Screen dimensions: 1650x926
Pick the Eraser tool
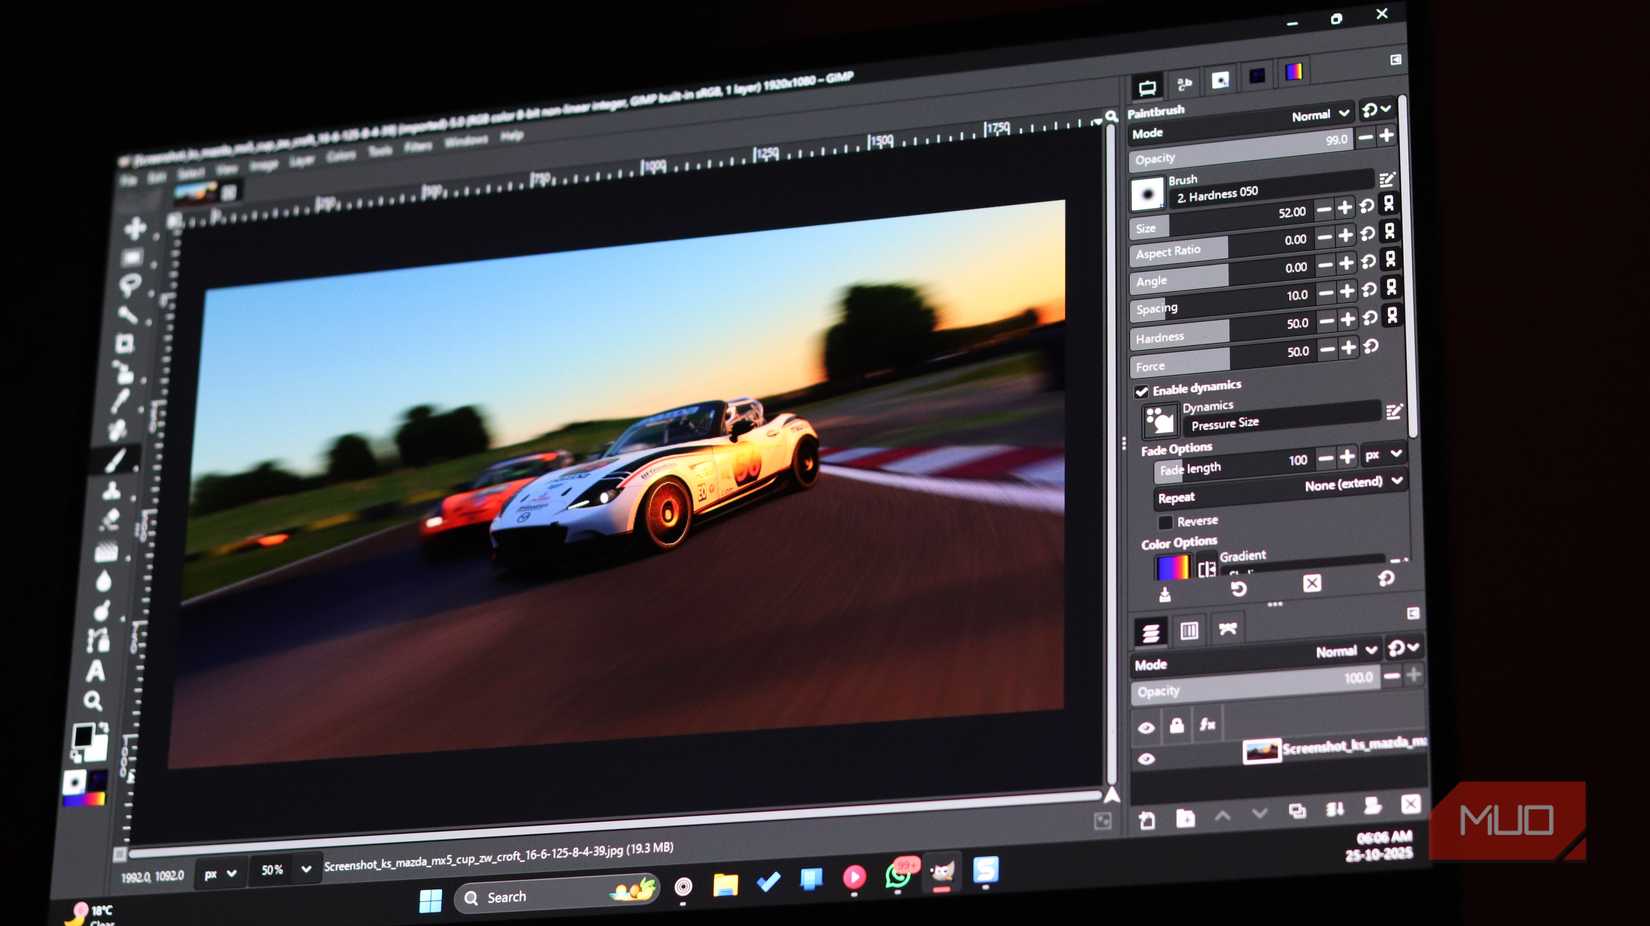point(109,520)
